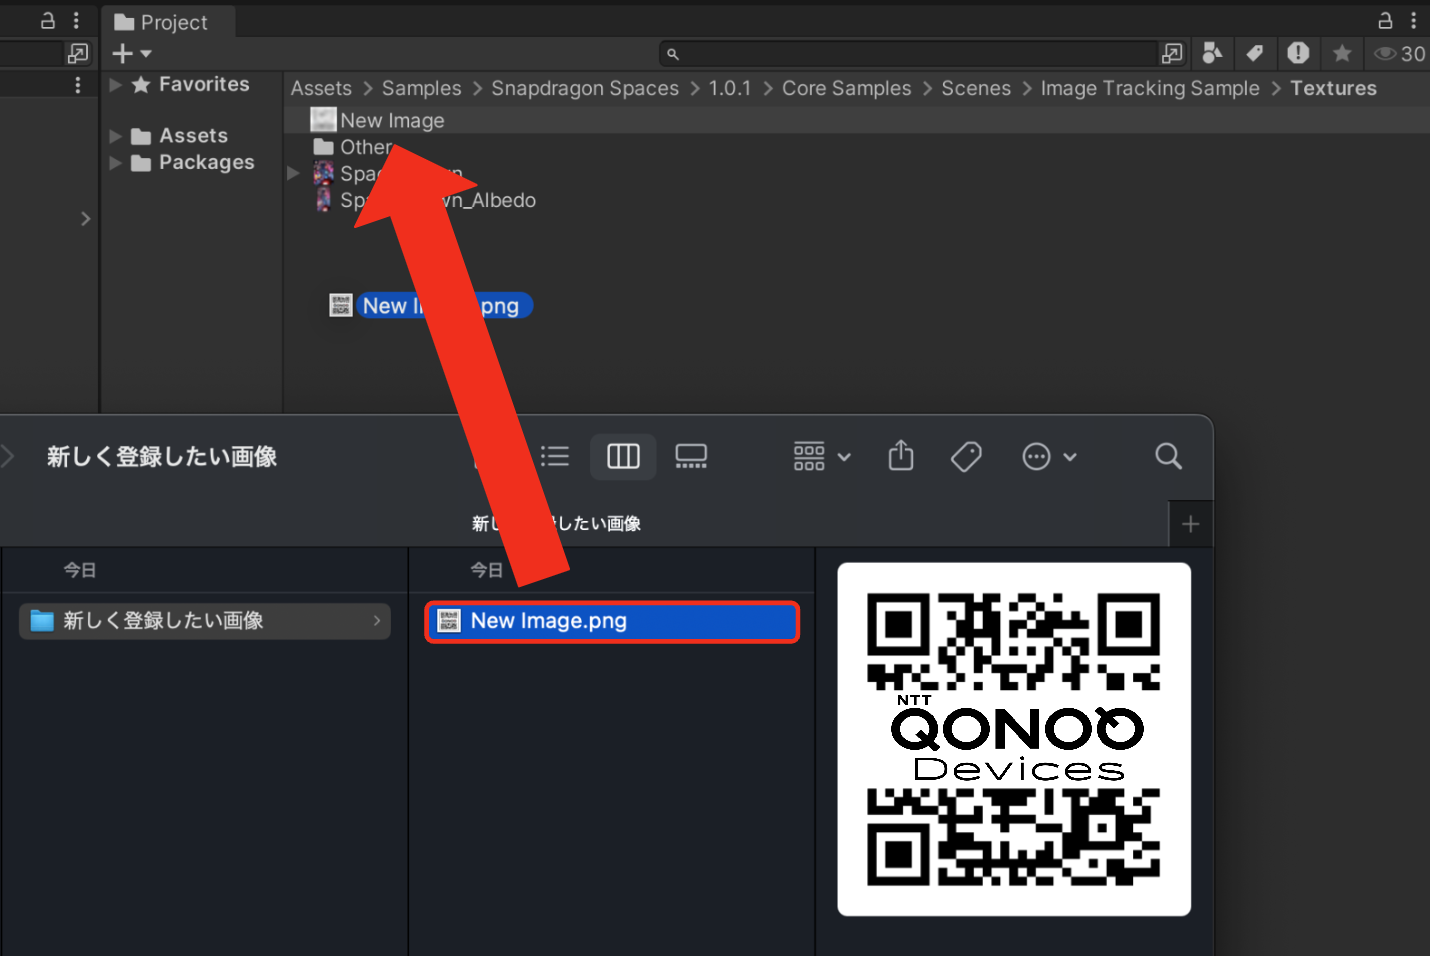The width and height of the screenshot is (1430, 956).
Task: Switch Finder to gallery view
Action: click(691, 457)
